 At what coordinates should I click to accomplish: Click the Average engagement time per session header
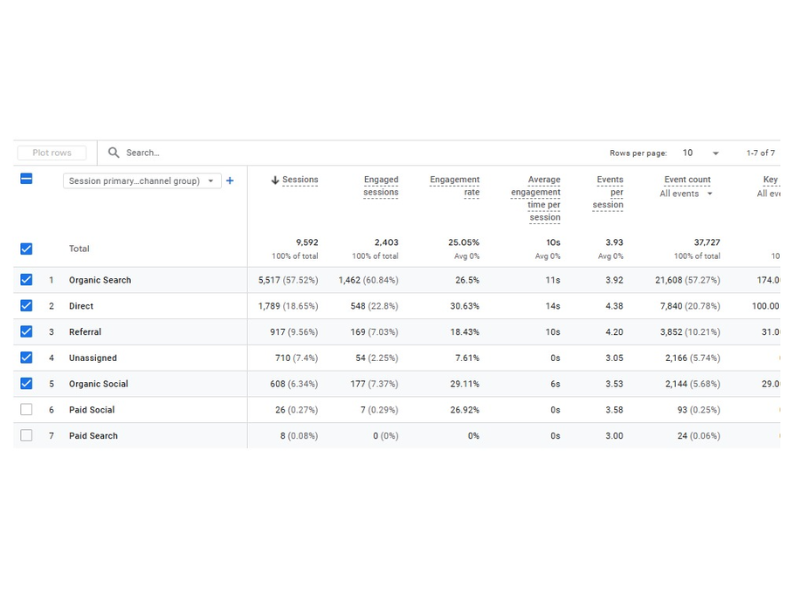(x=538, y=198)
